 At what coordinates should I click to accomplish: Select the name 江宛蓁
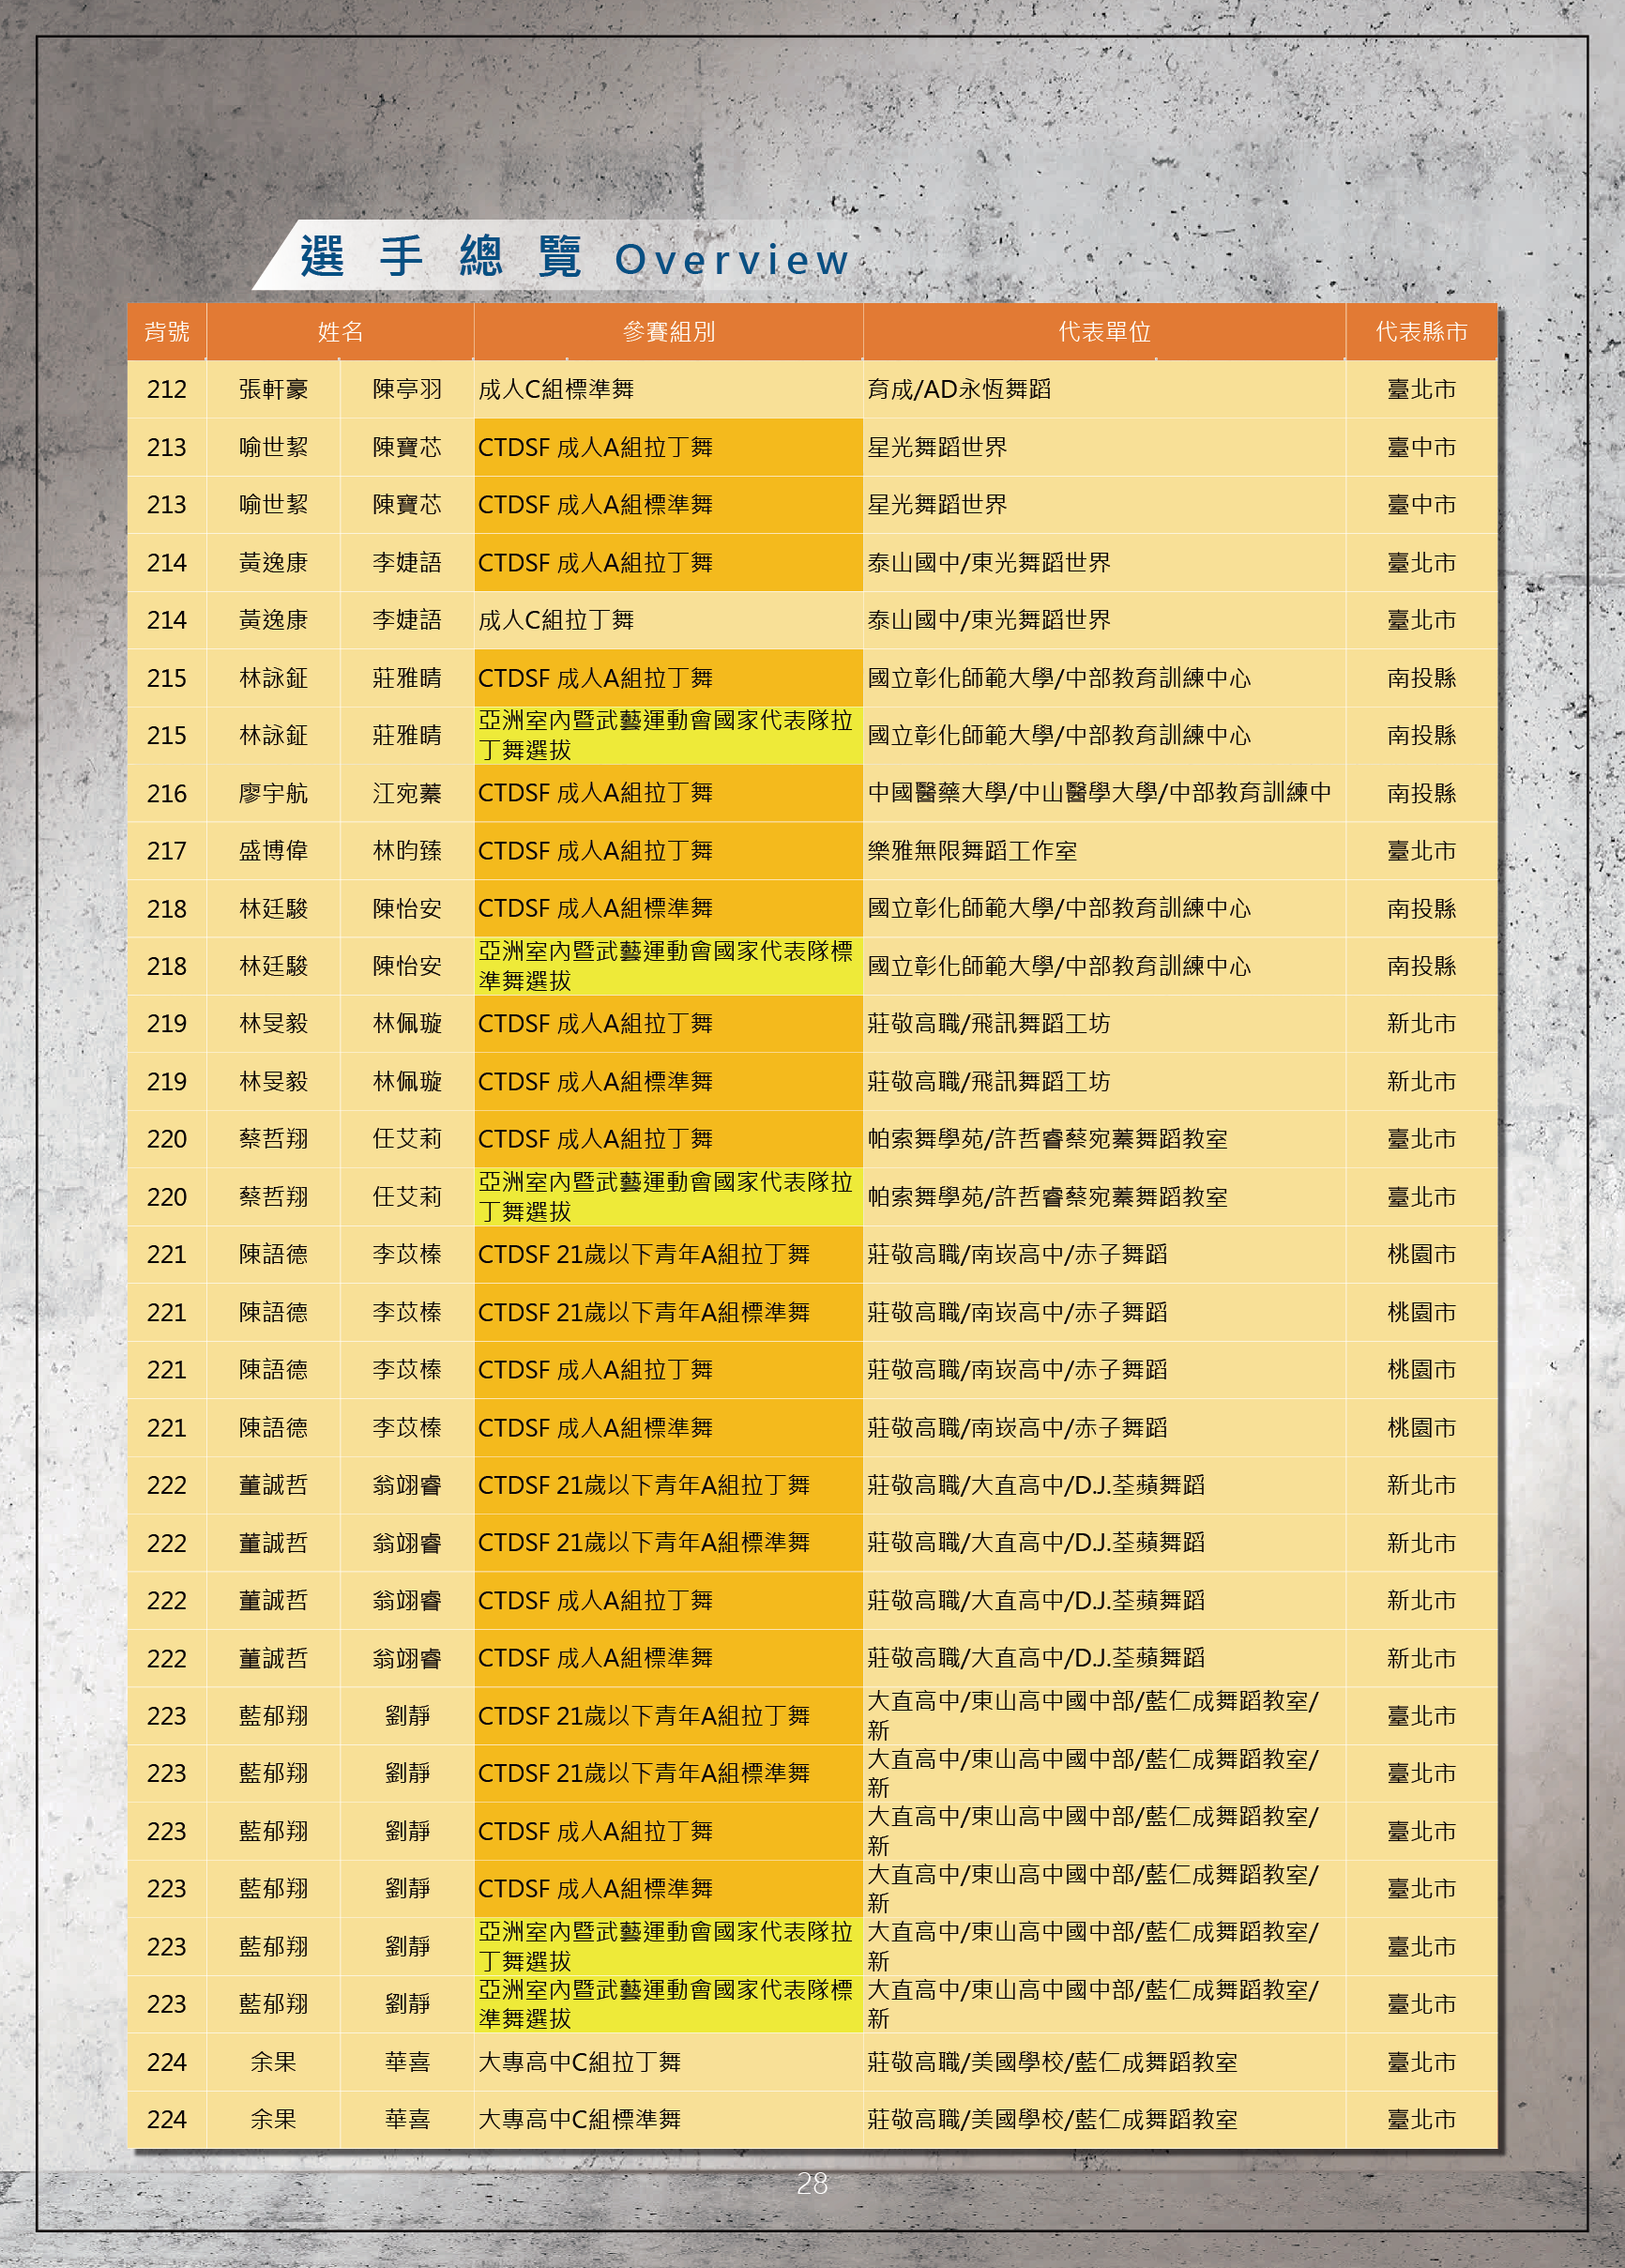(x=407, y=793)
